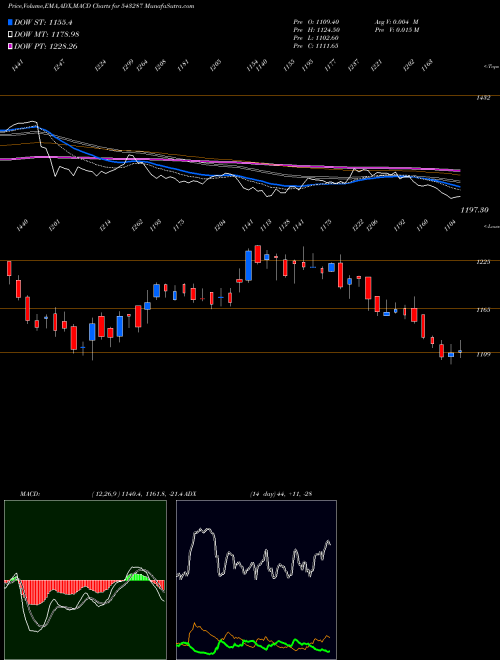Click the Pre O: 1109.40 value
The width and height of the screenshot is (500, 660).
(316, 21)
